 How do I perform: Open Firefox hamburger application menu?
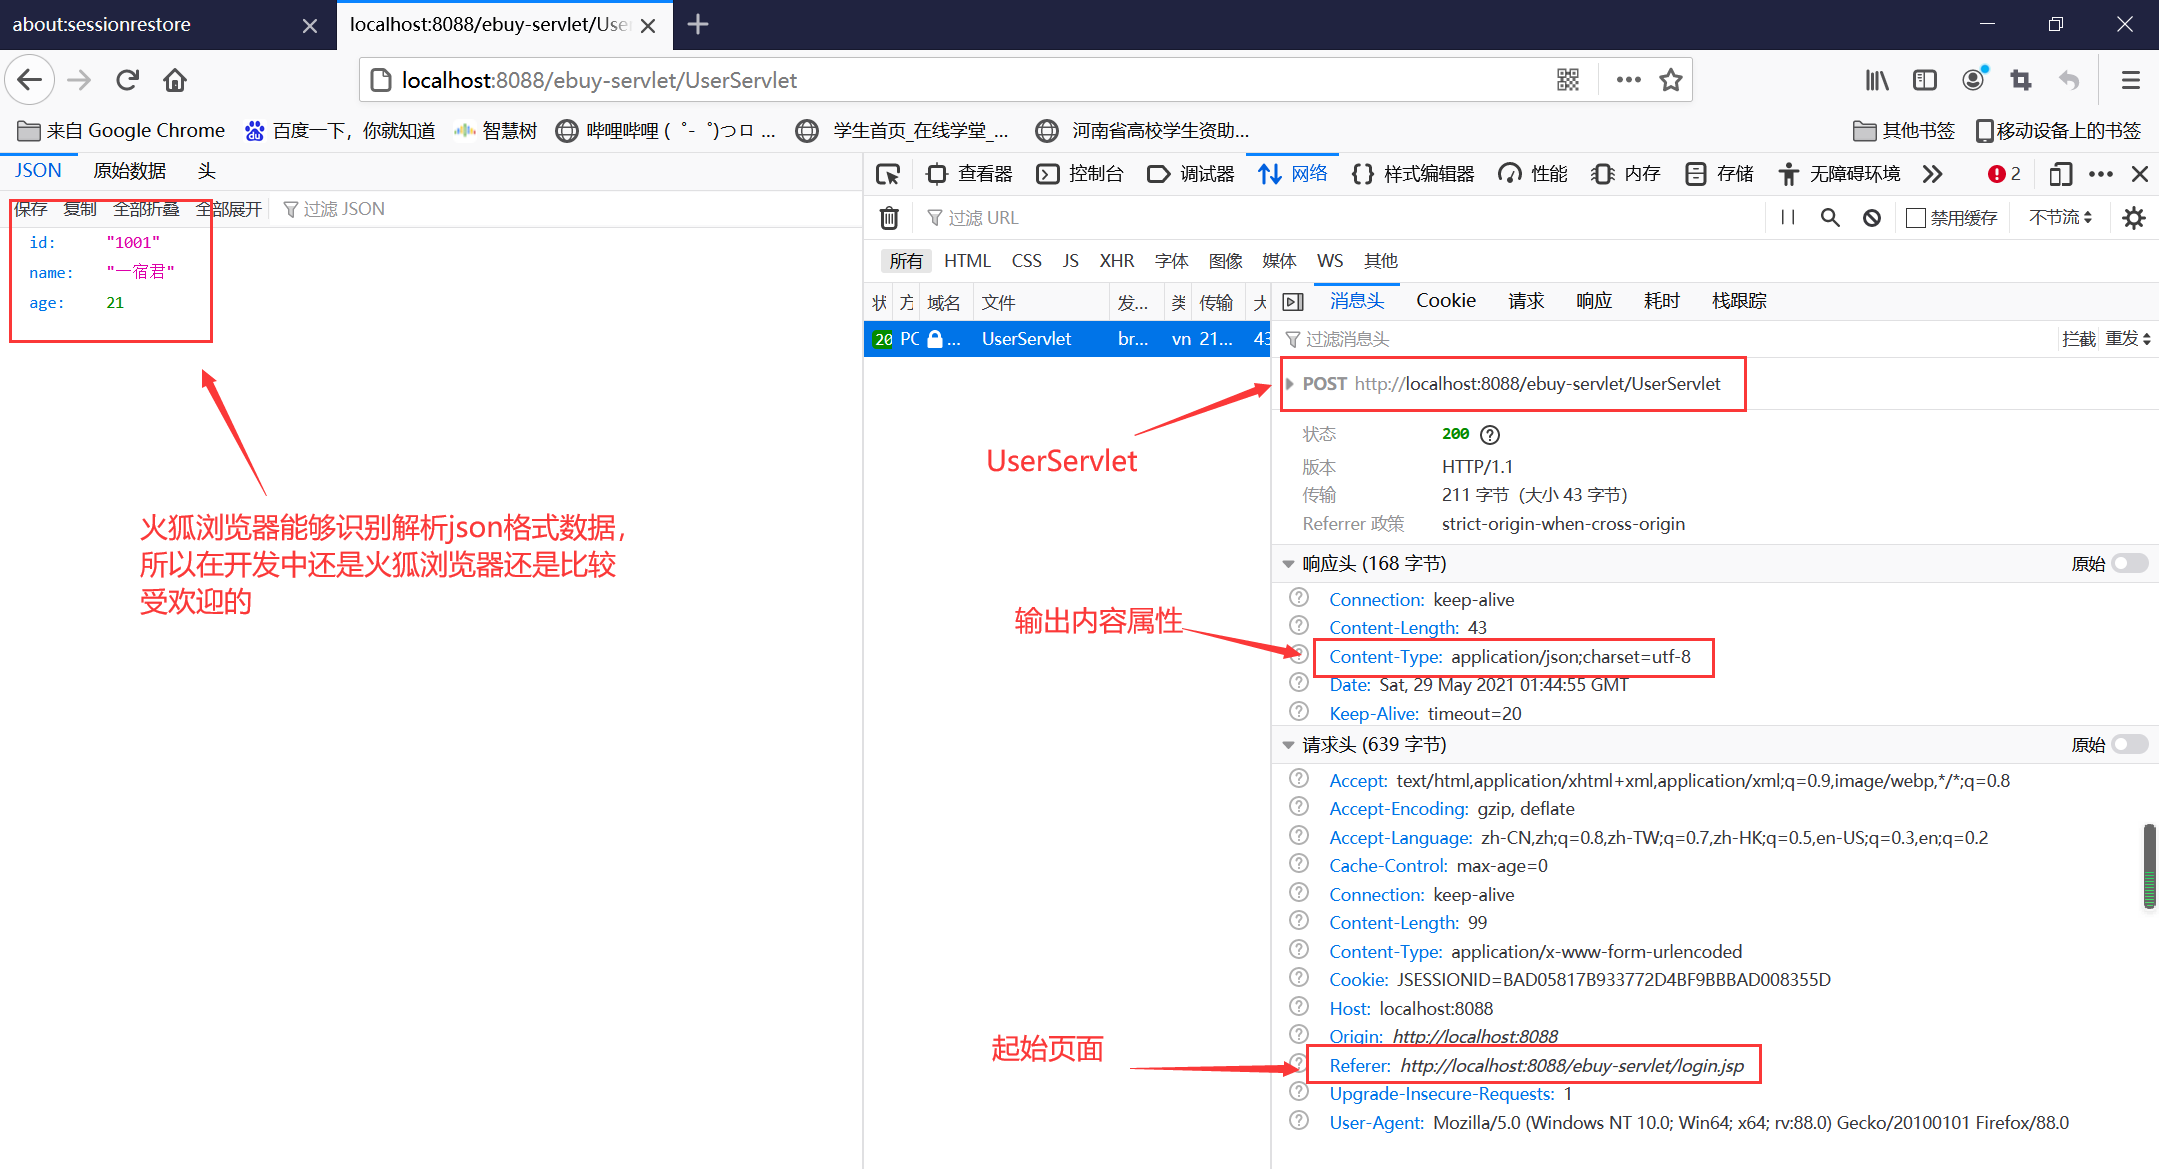(x=2131, y=80)
